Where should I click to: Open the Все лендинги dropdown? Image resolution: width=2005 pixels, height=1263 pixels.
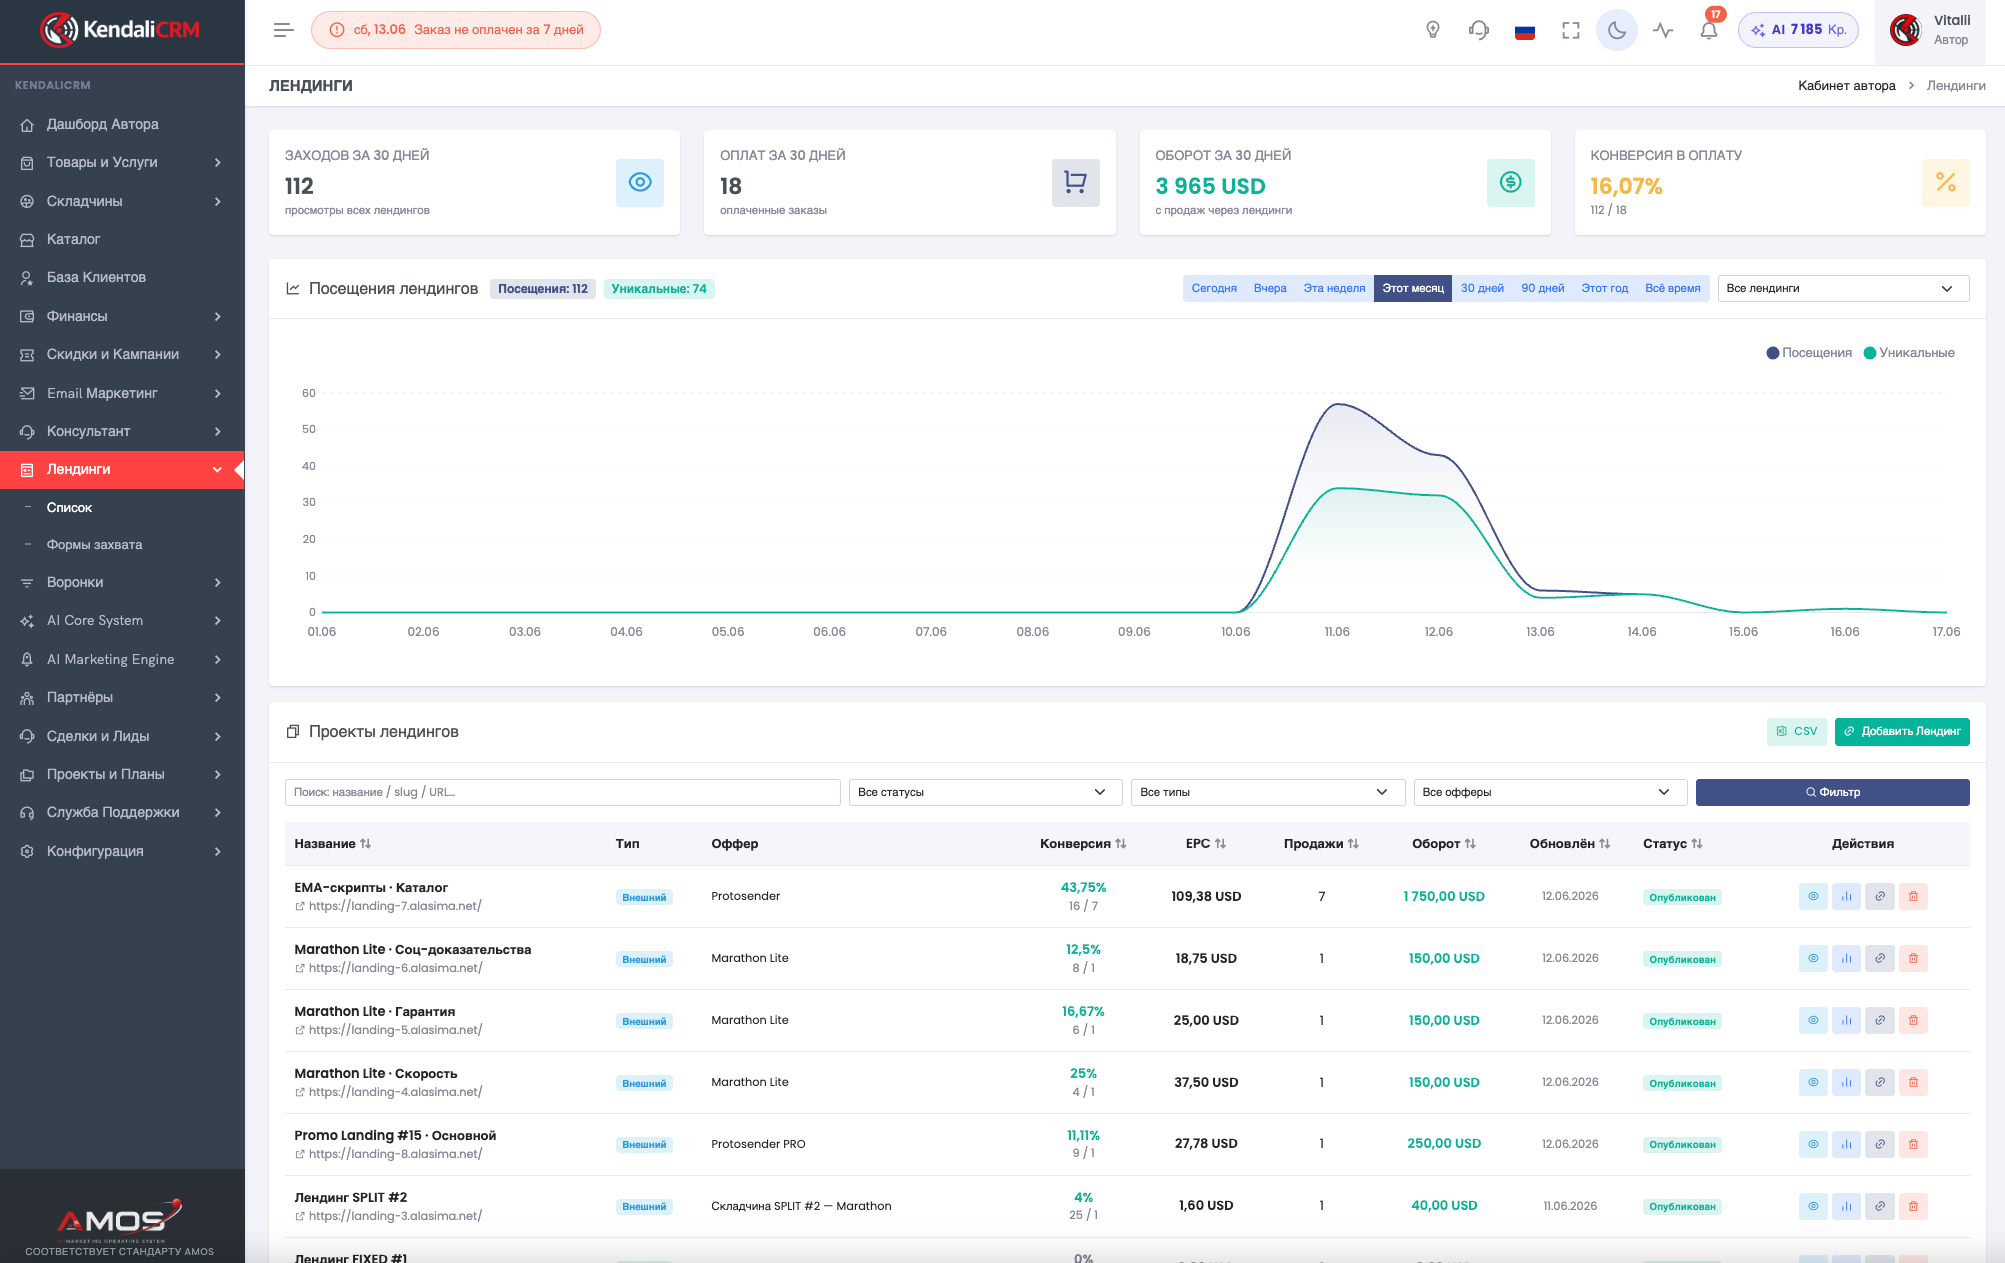click(x=1843, y=288)
